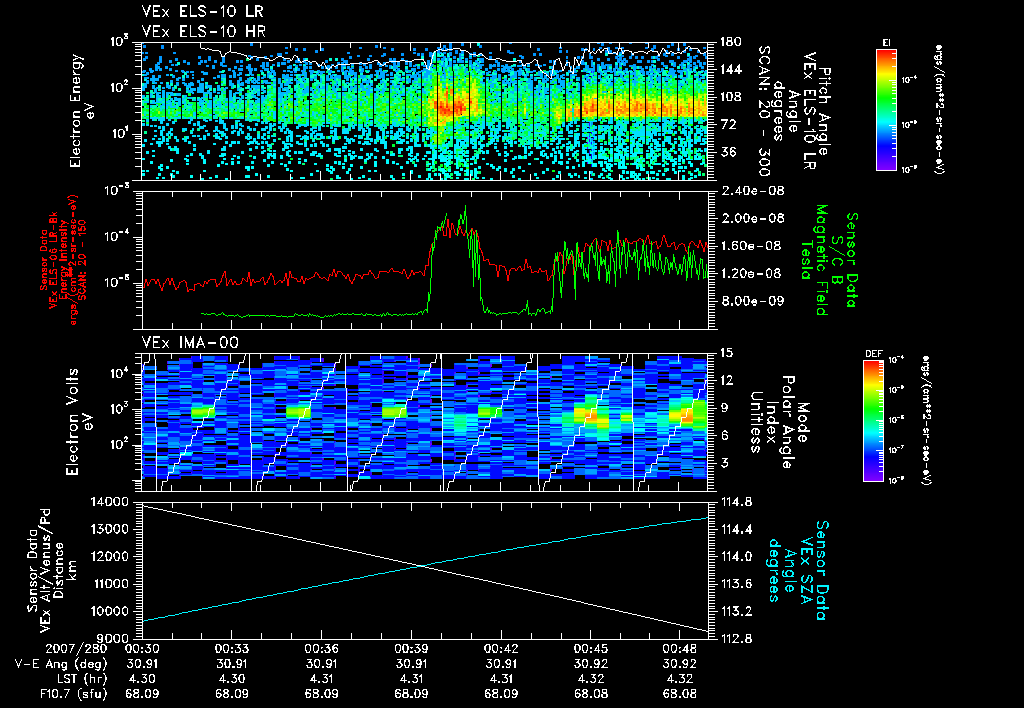Image resolution: width=1024 pixels, height=708 pixels.
Task: Click the 36 pitch angle tick
Action: click(727, 152)
